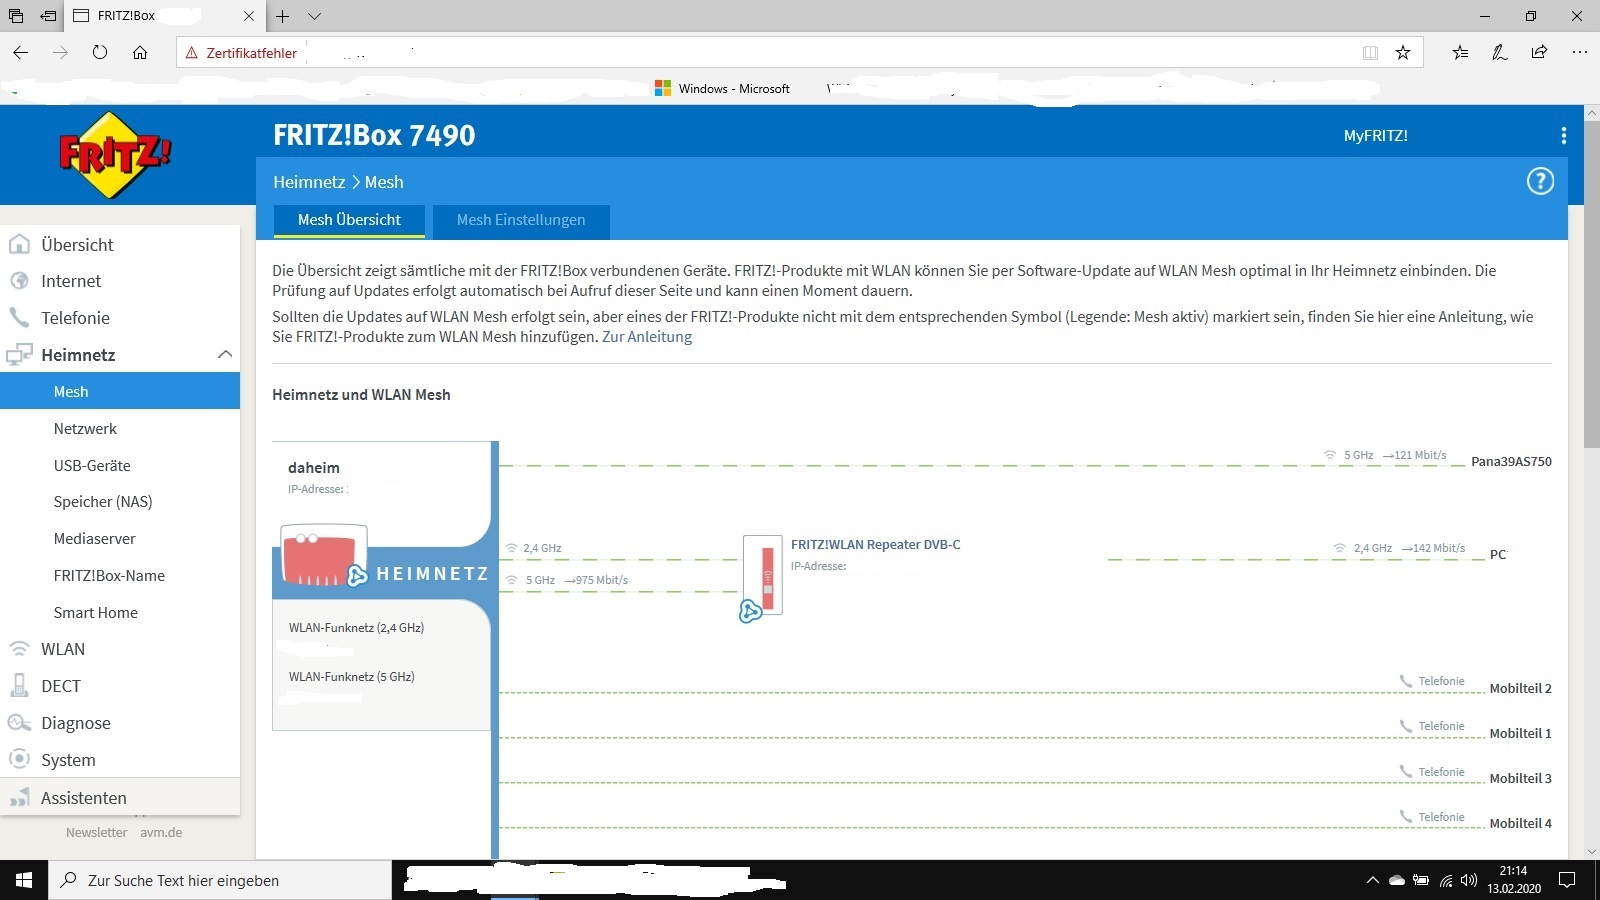The image size is (1600, 900).
Task: Click the DECT phone icon in sidebar
Action: pos(19,686)
